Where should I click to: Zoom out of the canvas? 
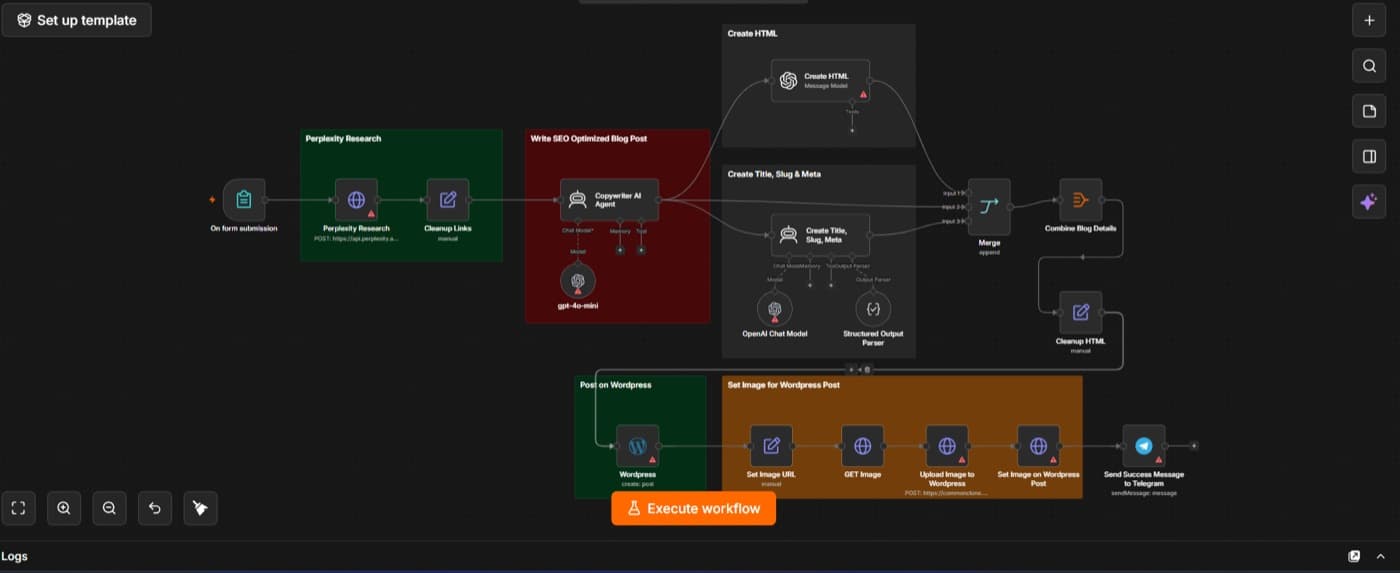[109, 508]
